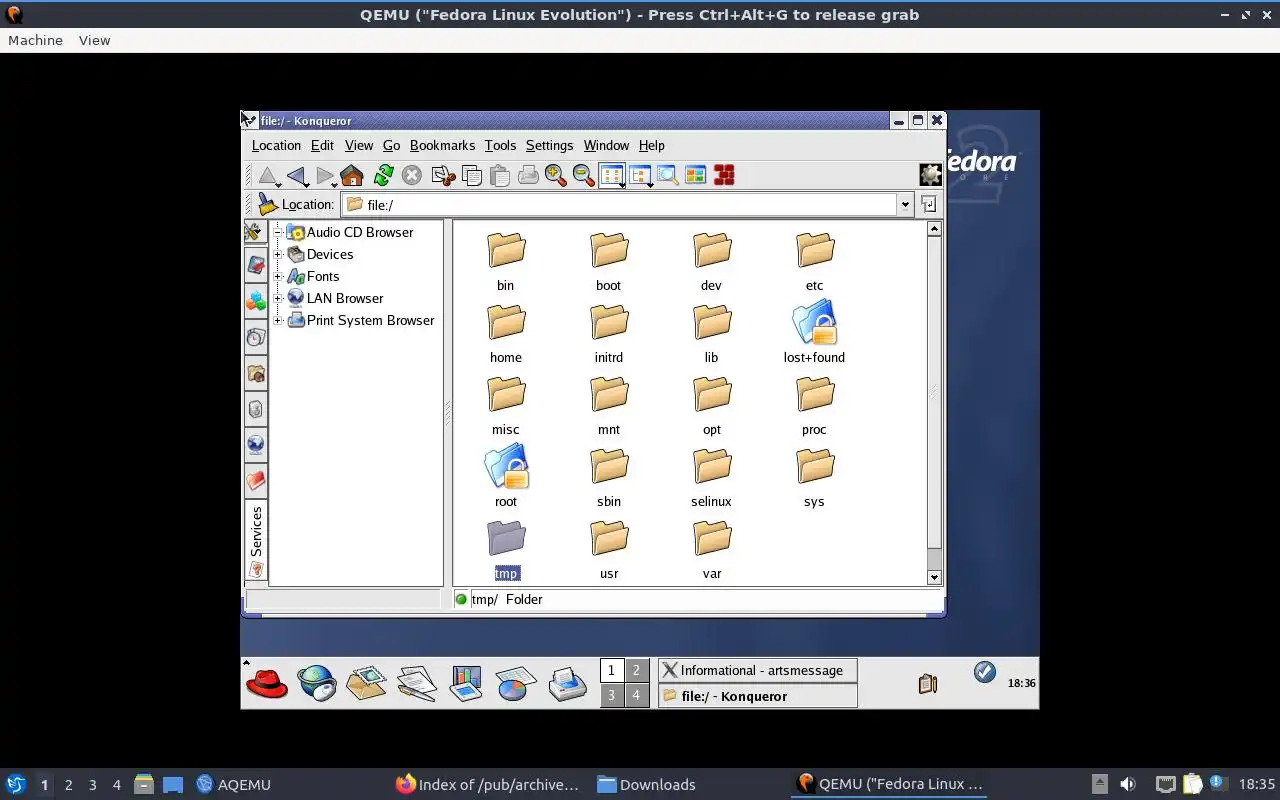Image resolution: width=1280 pixels, height=800 pixels.
Task: Reload the current directory view
Action: 383,176
